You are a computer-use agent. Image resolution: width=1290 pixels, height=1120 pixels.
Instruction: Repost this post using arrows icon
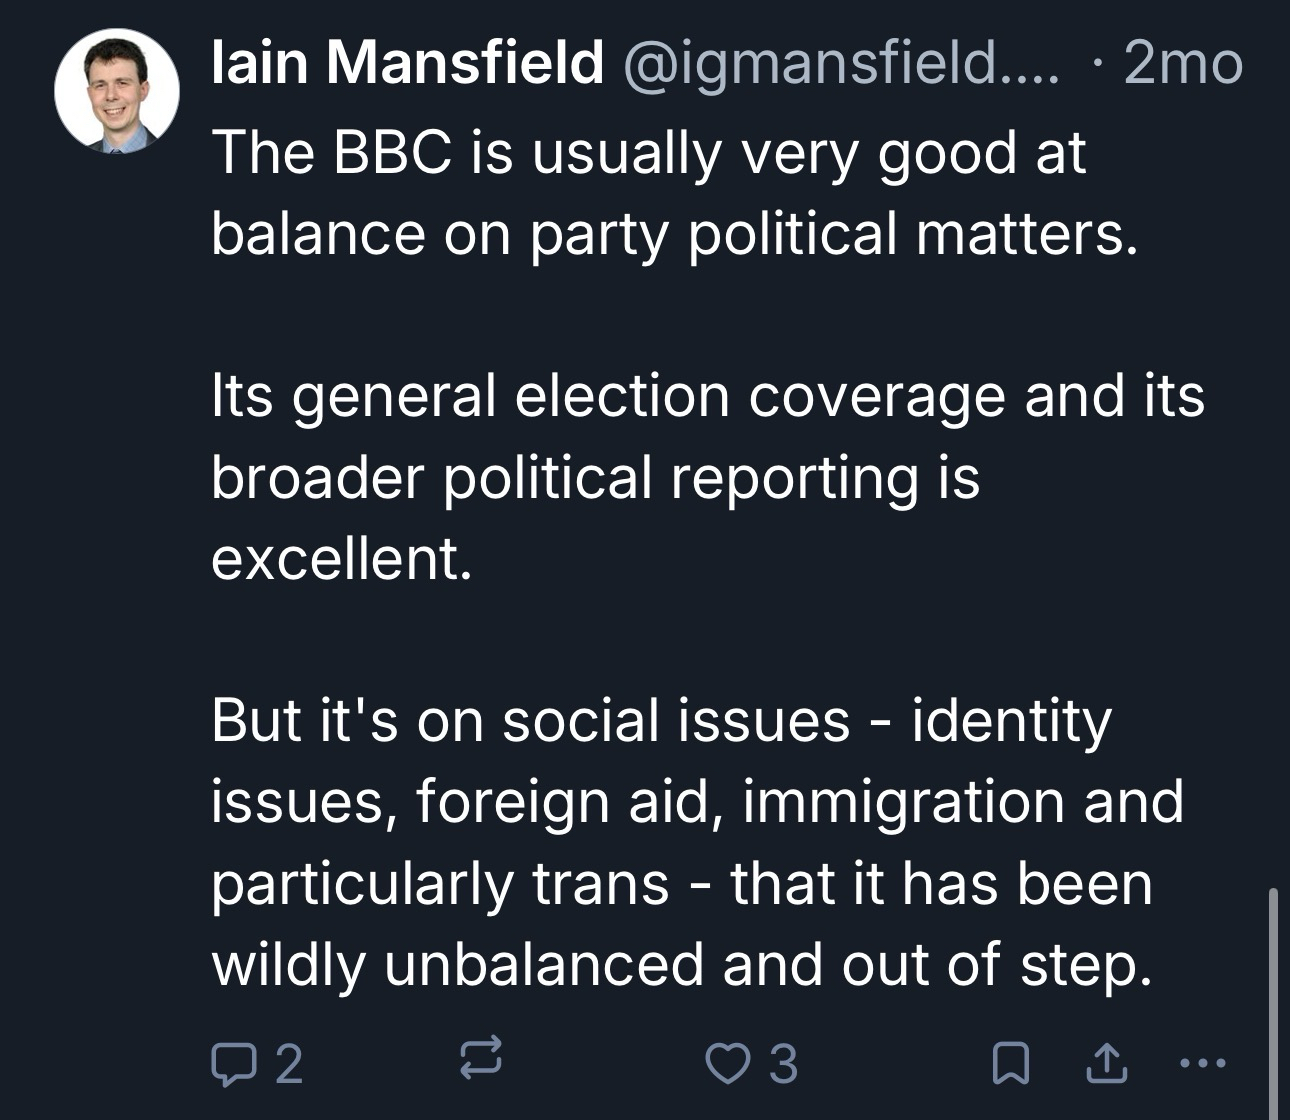[479, 1059]
